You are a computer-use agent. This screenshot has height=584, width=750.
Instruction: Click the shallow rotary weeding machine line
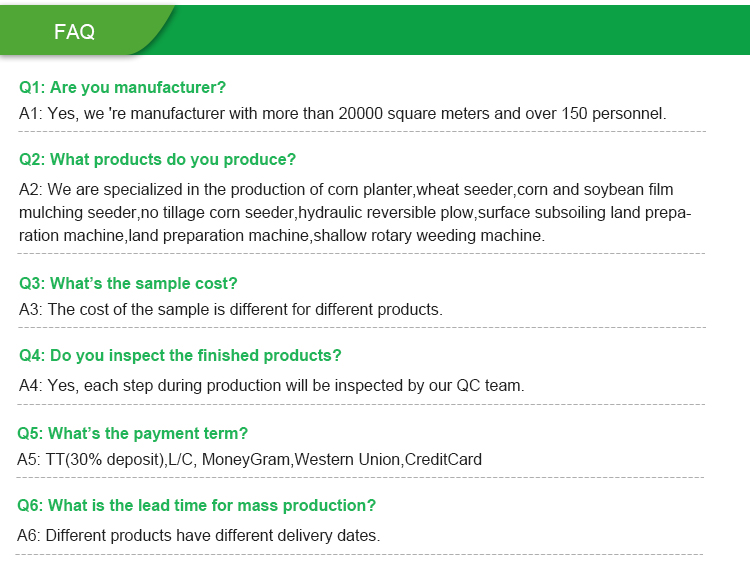point(282,235)
